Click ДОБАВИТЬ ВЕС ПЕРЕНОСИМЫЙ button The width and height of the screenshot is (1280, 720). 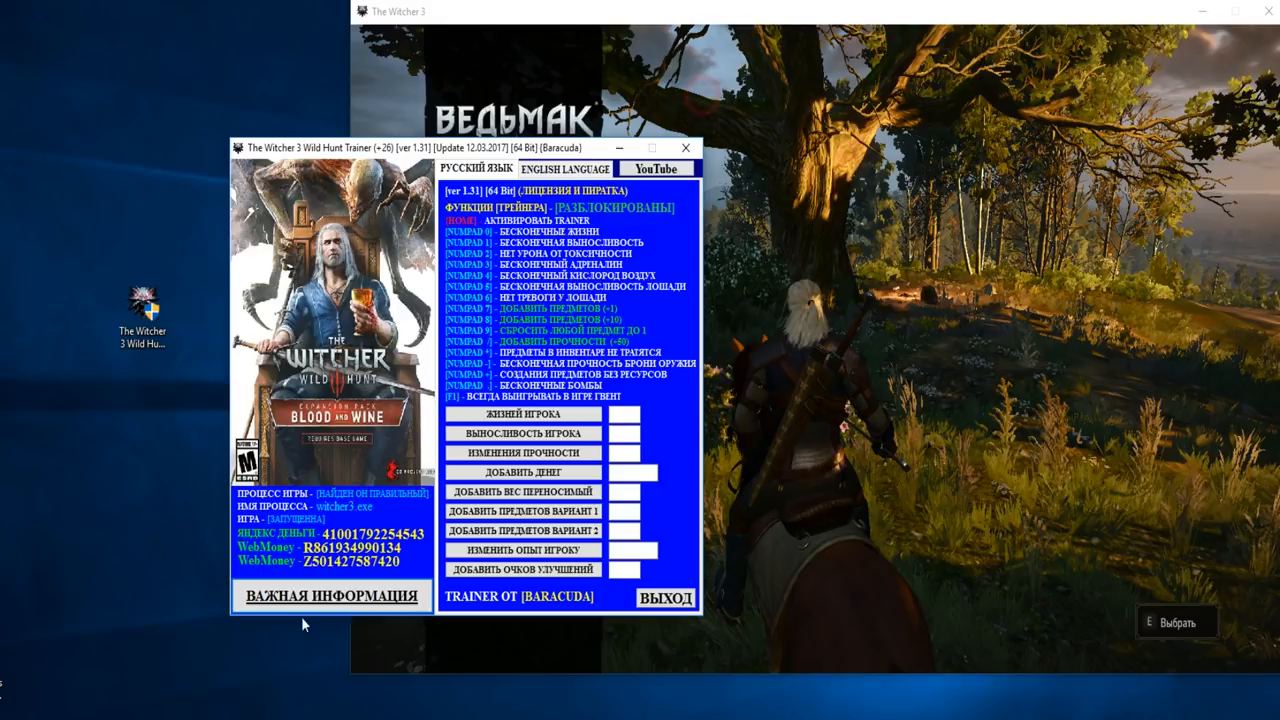(x=523, y=492)
